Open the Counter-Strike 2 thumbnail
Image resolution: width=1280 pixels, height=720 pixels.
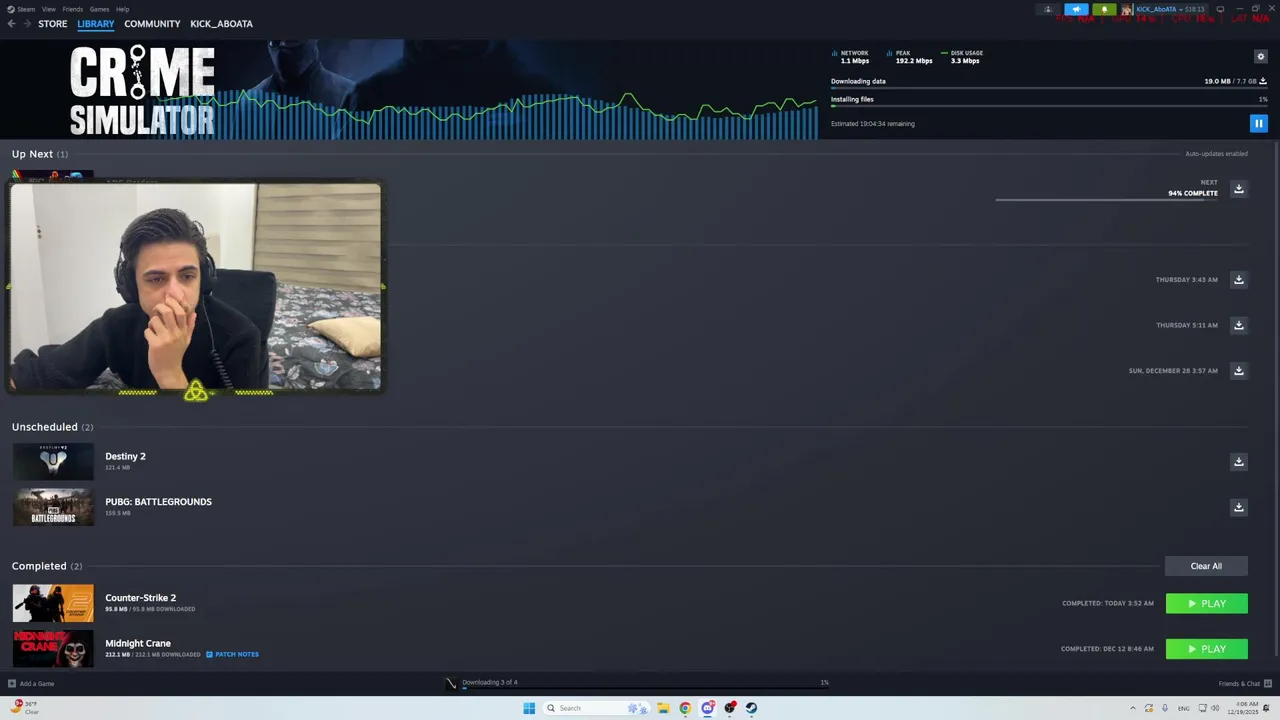tap(53, 603)
